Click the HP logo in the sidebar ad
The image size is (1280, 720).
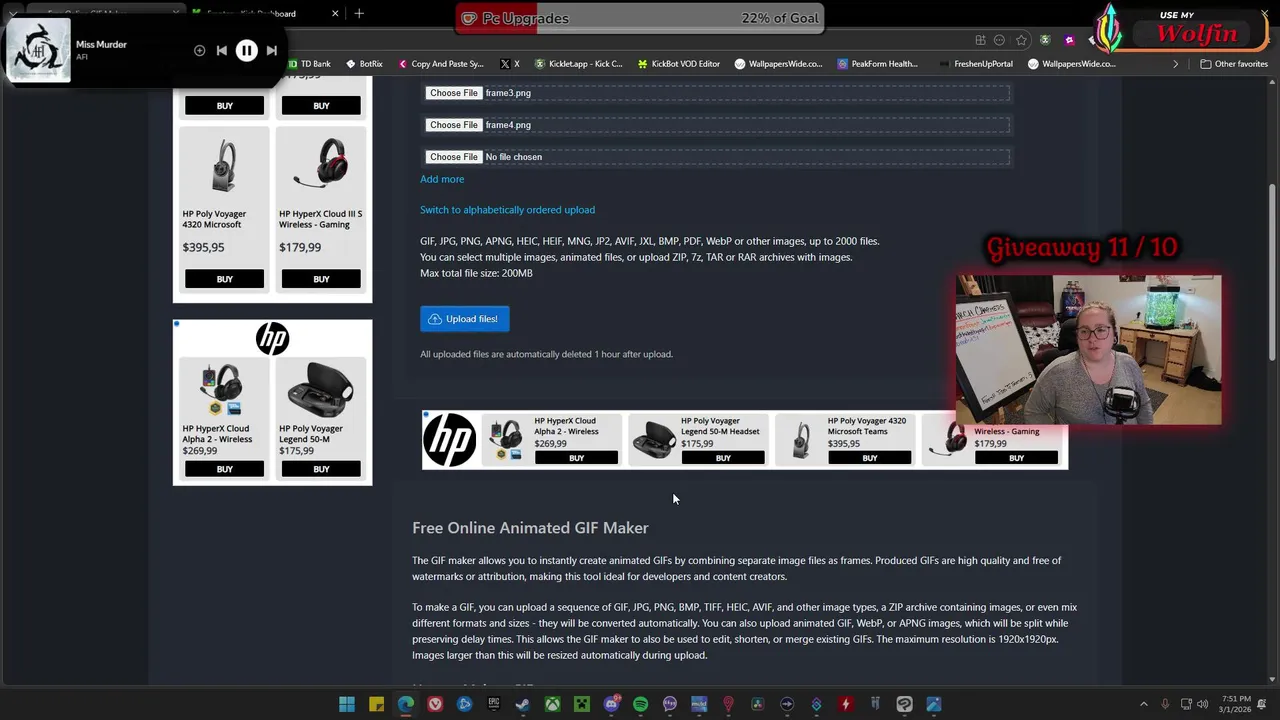[x=272, y=339]
